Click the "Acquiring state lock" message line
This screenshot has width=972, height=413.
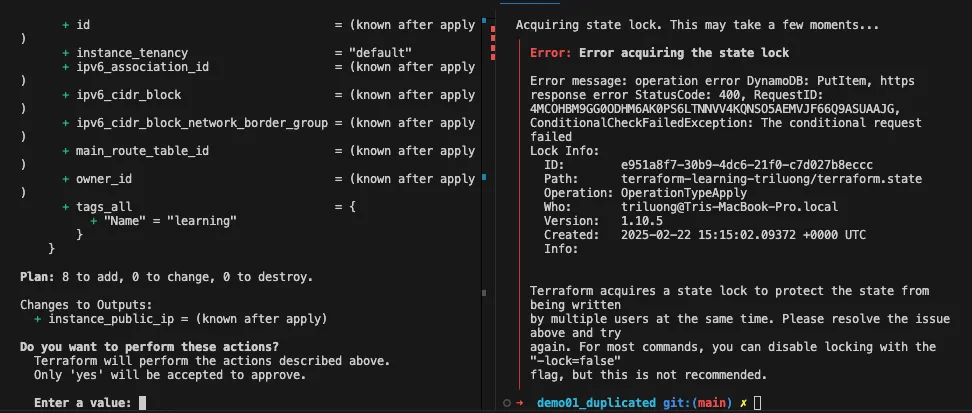tap(697, 24)
